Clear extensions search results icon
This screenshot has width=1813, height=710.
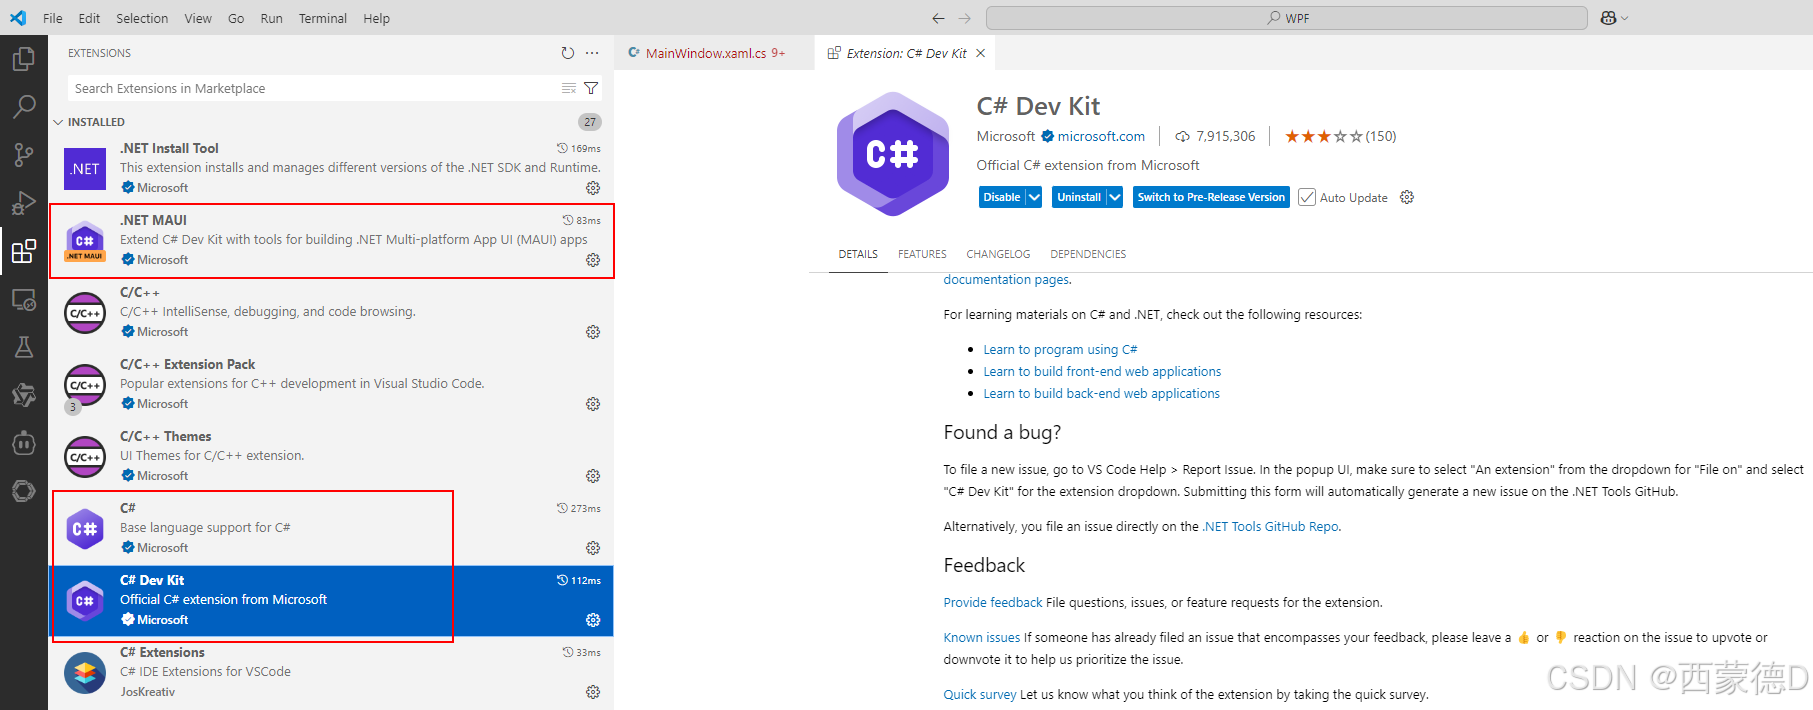pos(569,88)
